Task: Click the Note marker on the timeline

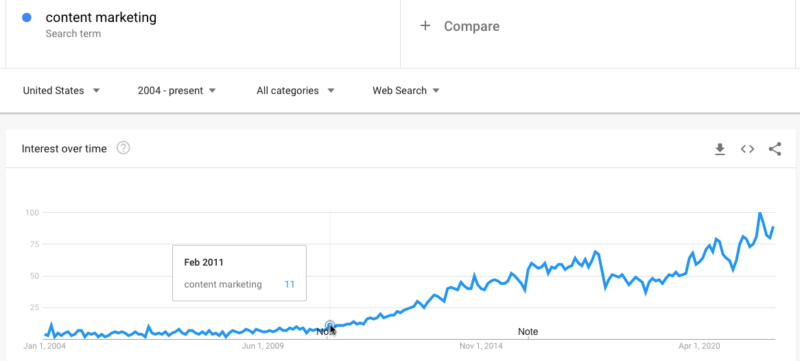Action: 528,331
